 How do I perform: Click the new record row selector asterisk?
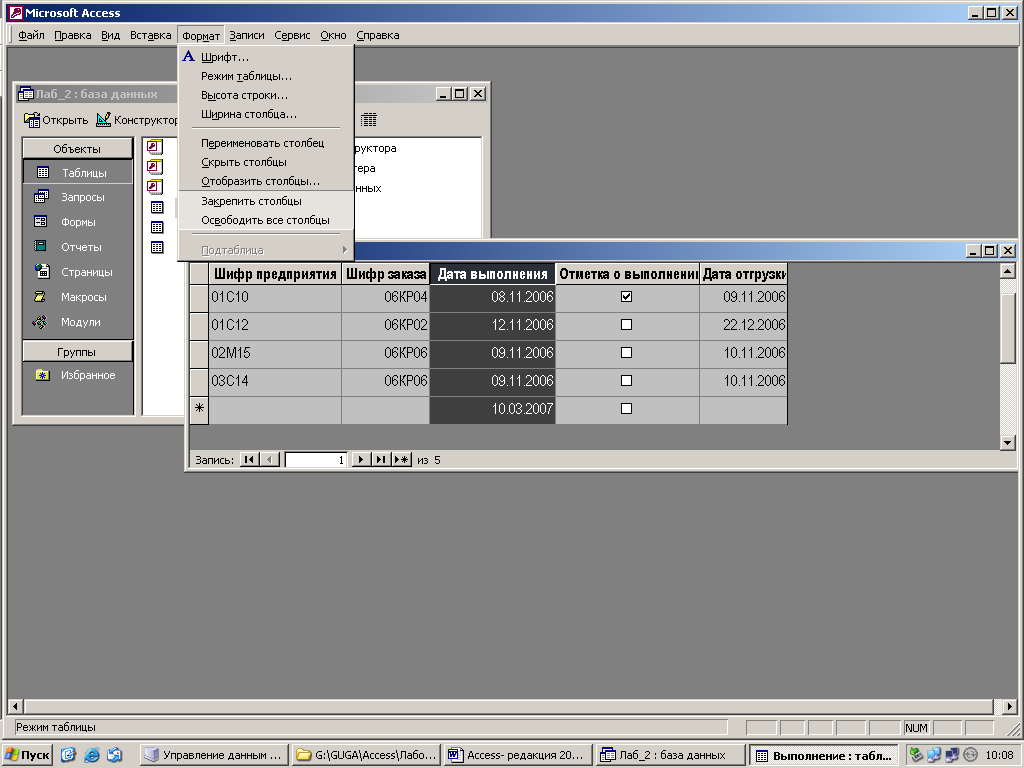(199, 408)
